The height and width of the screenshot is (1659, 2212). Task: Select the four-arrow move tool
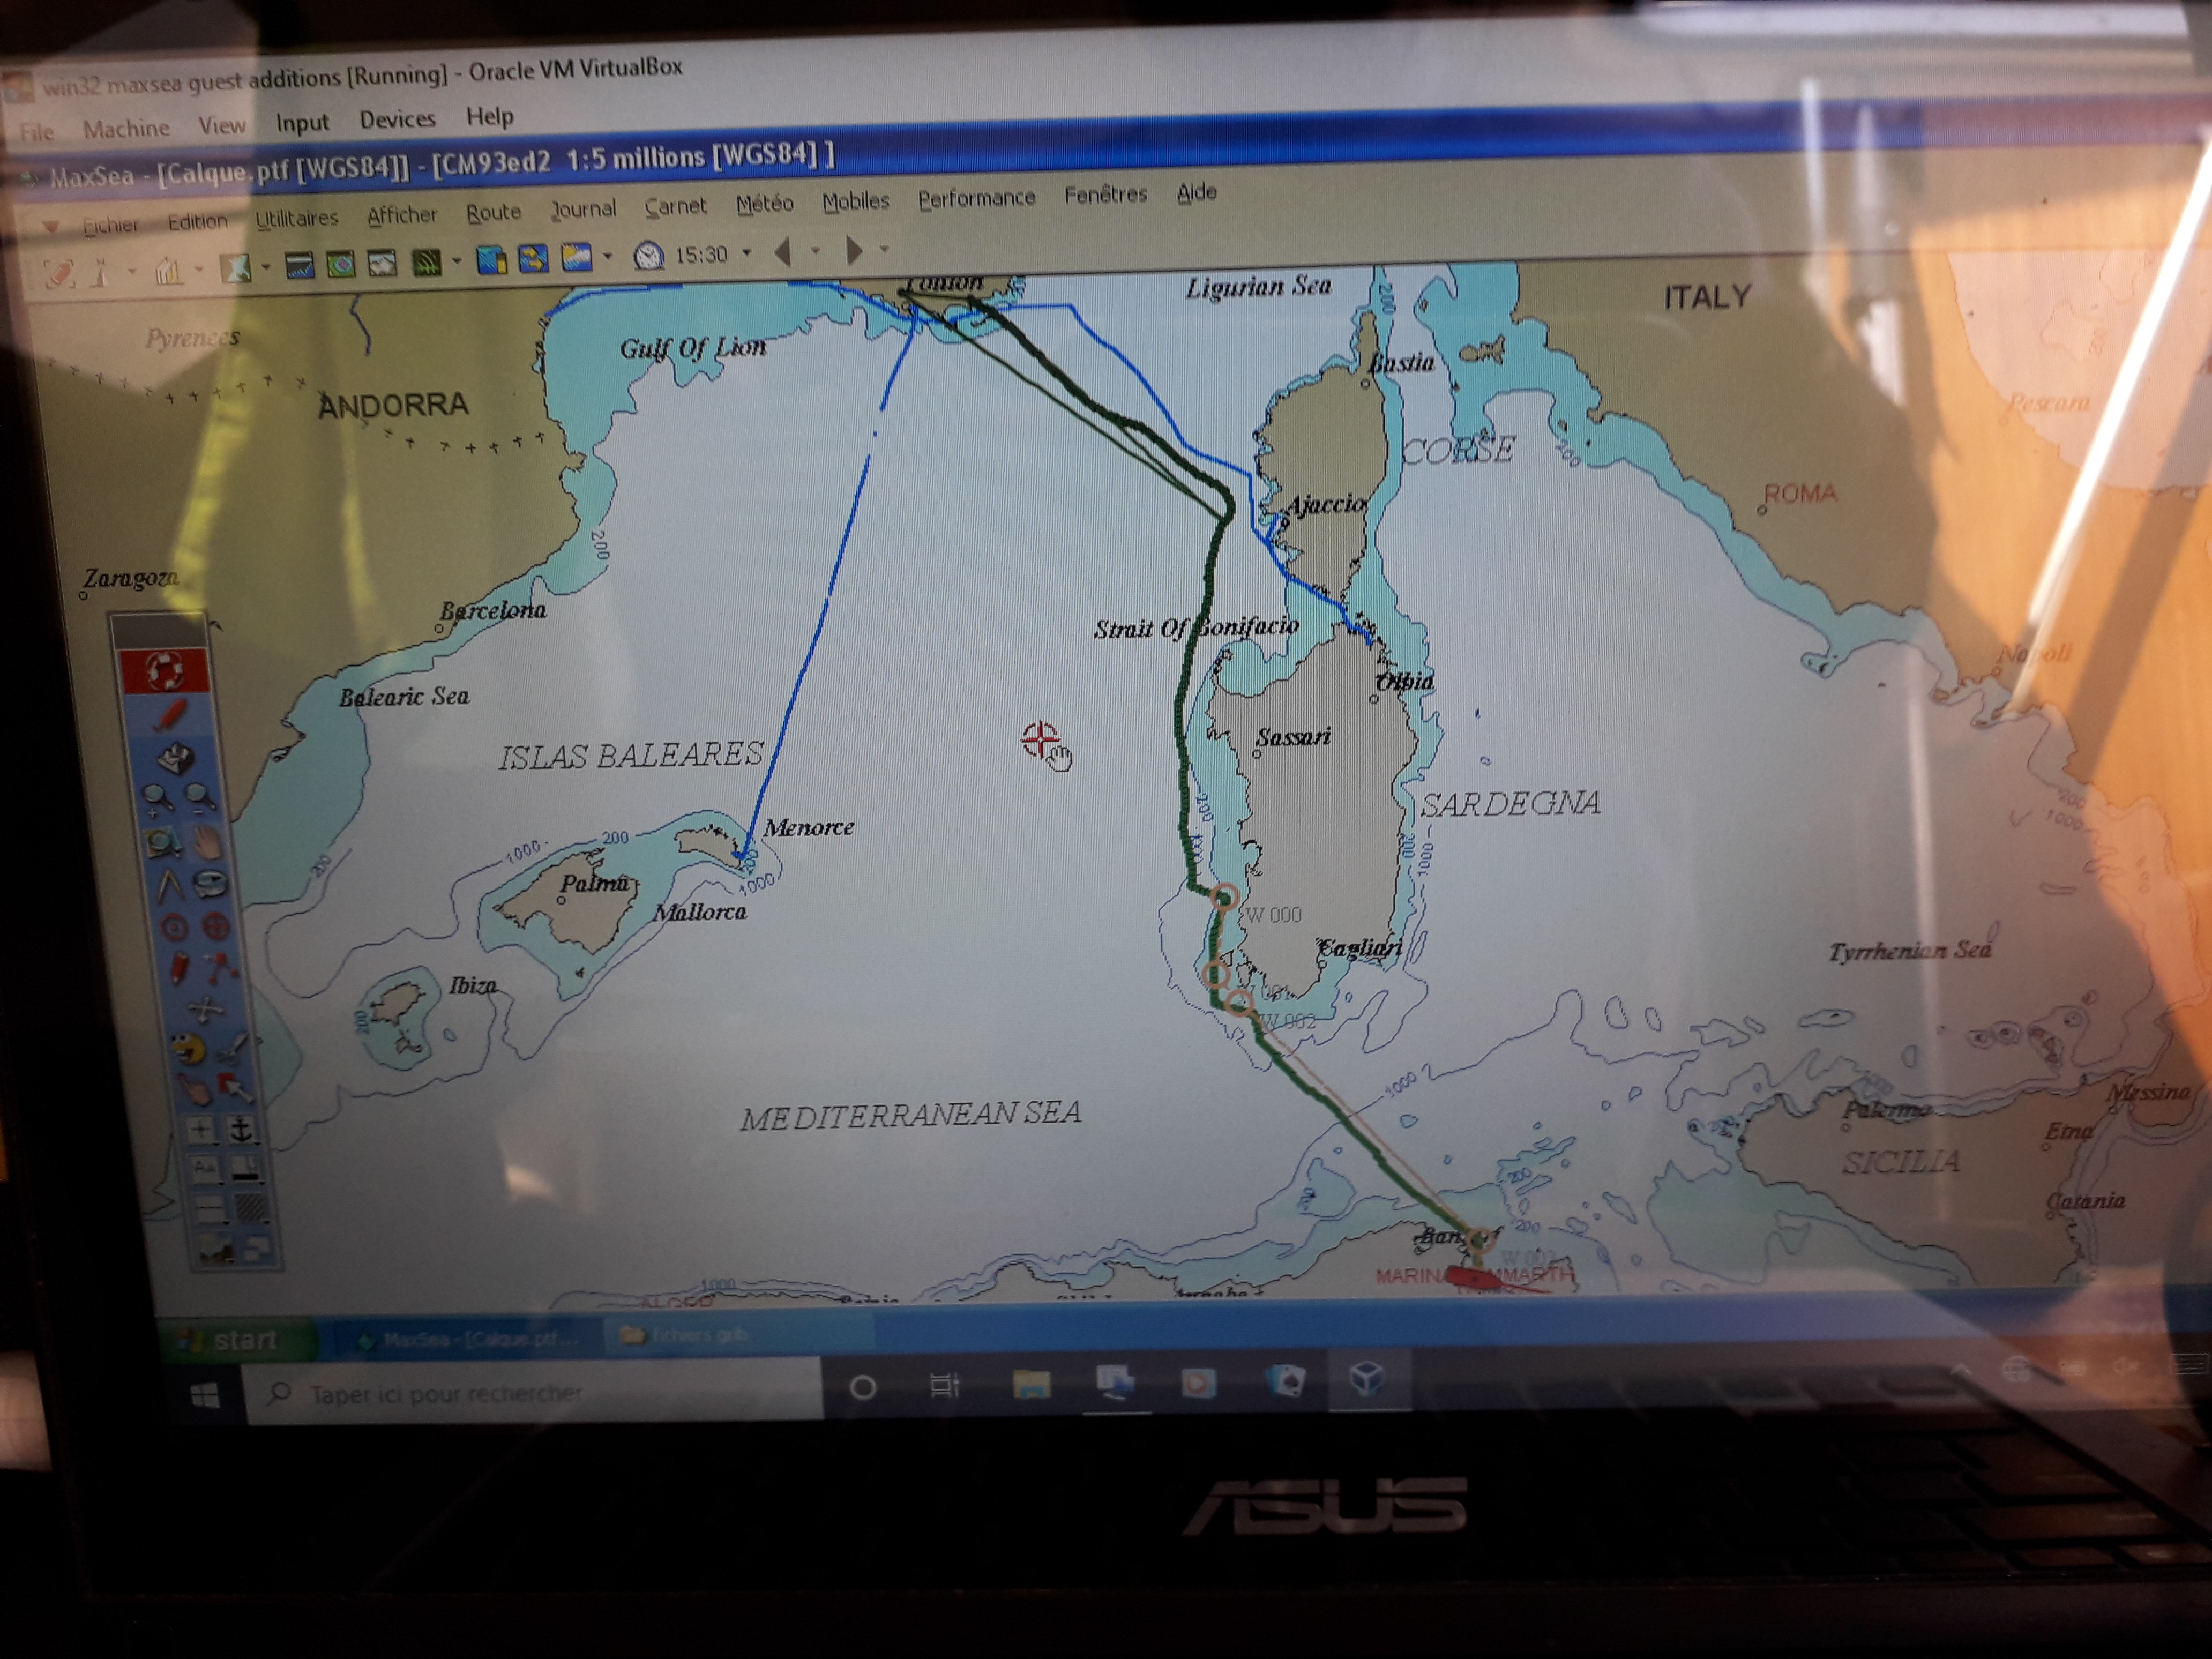207,1010
